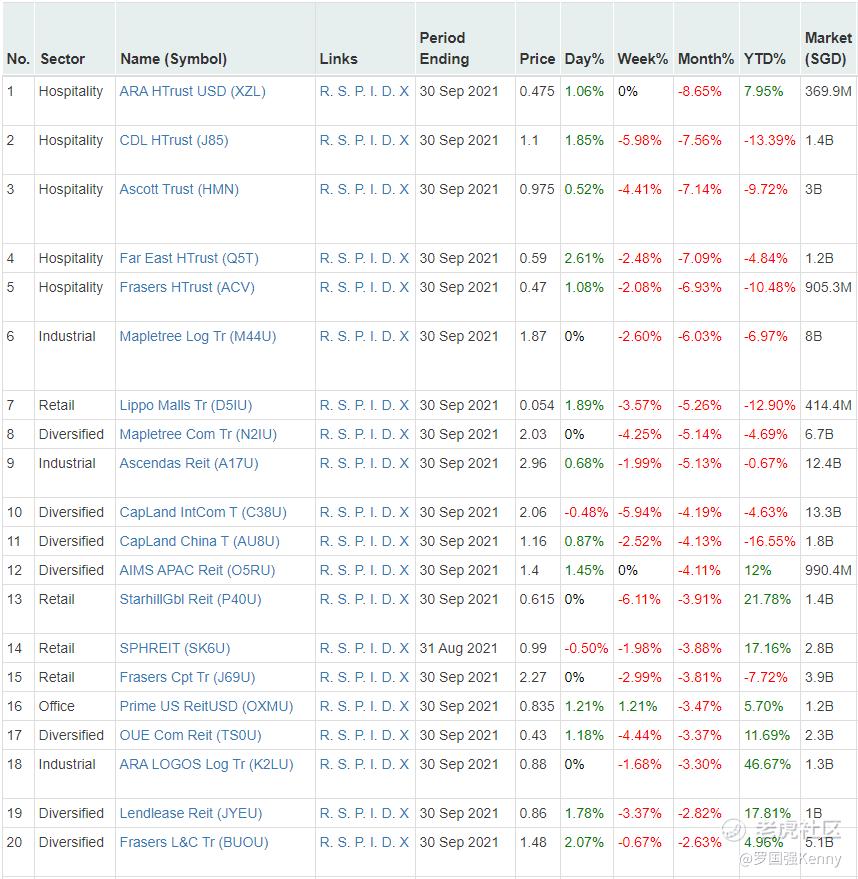Sort by Name (Symbol) column header
Image resolution: width=858 pixels, height=879 pixels.
point(173,59)
